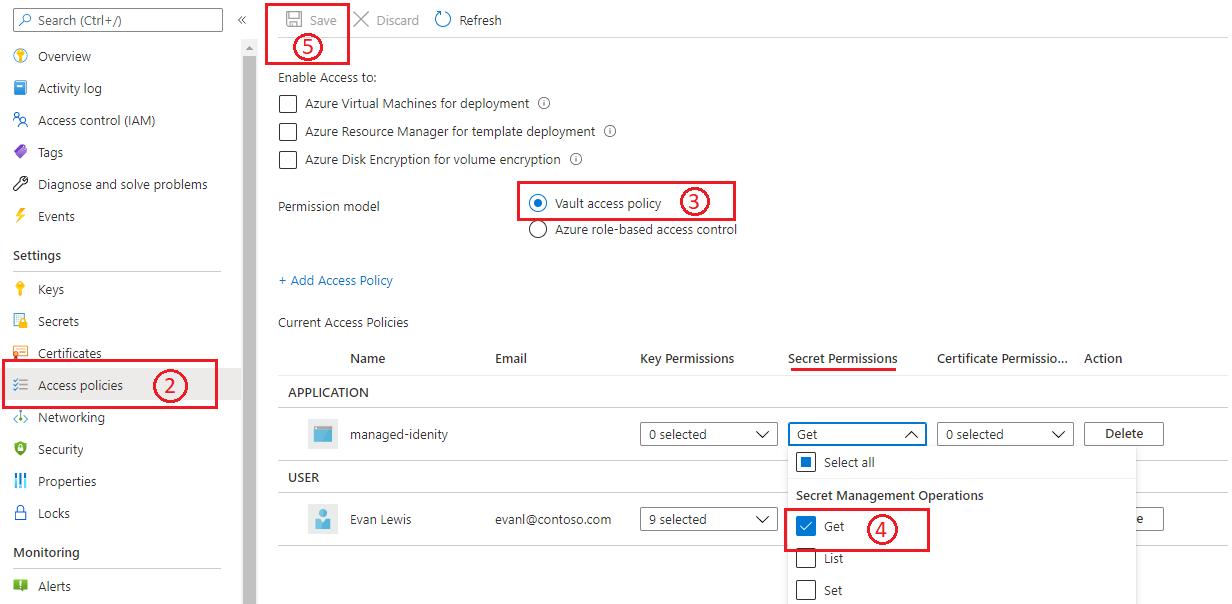Viewport: 1232px width, 604px height.
Task: Click the Refresh icon in the toolbar
Action: tap(443, 20)
